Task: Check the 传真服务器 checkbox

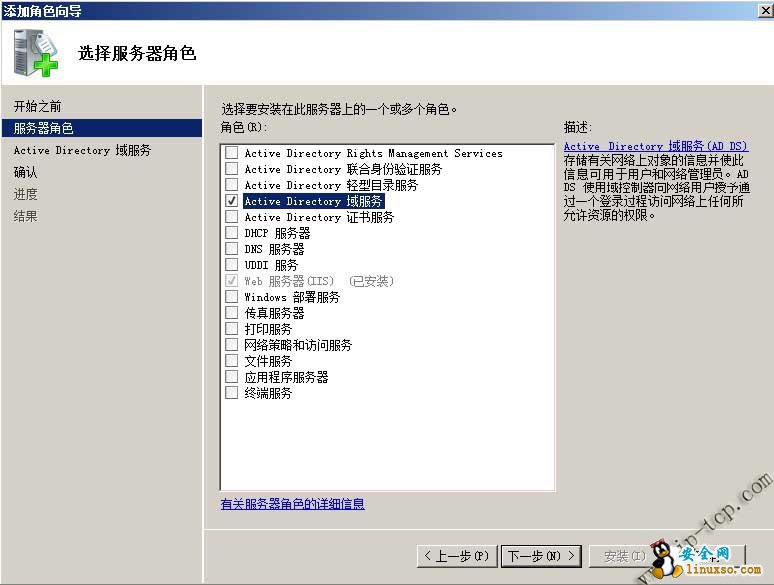Action: pyautogui.click(x=231, y=312)
